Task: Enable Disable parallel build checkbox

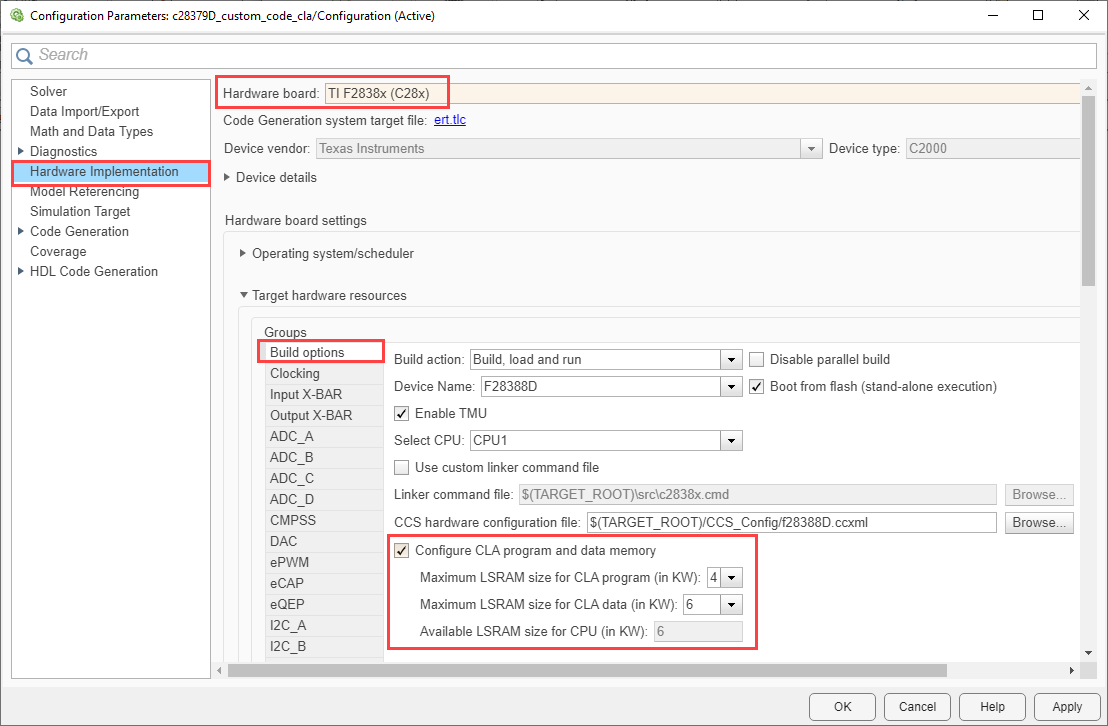Action: click(757, 360)
